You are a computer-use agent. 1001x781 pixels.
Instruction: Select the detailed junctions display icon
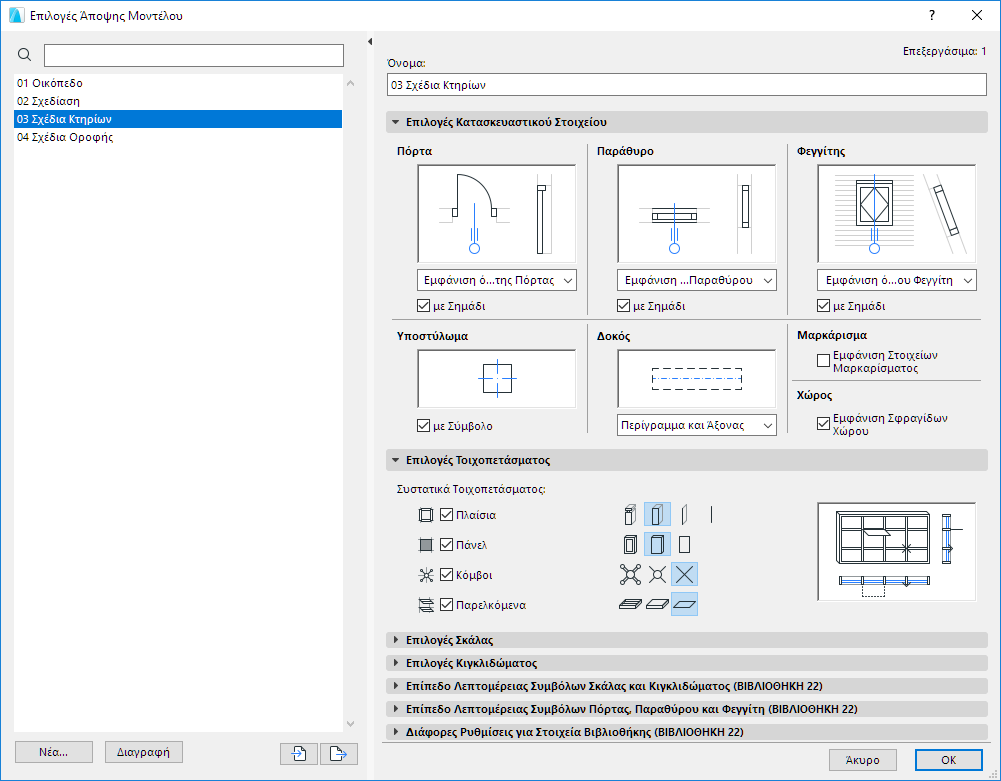click(629, 574)
